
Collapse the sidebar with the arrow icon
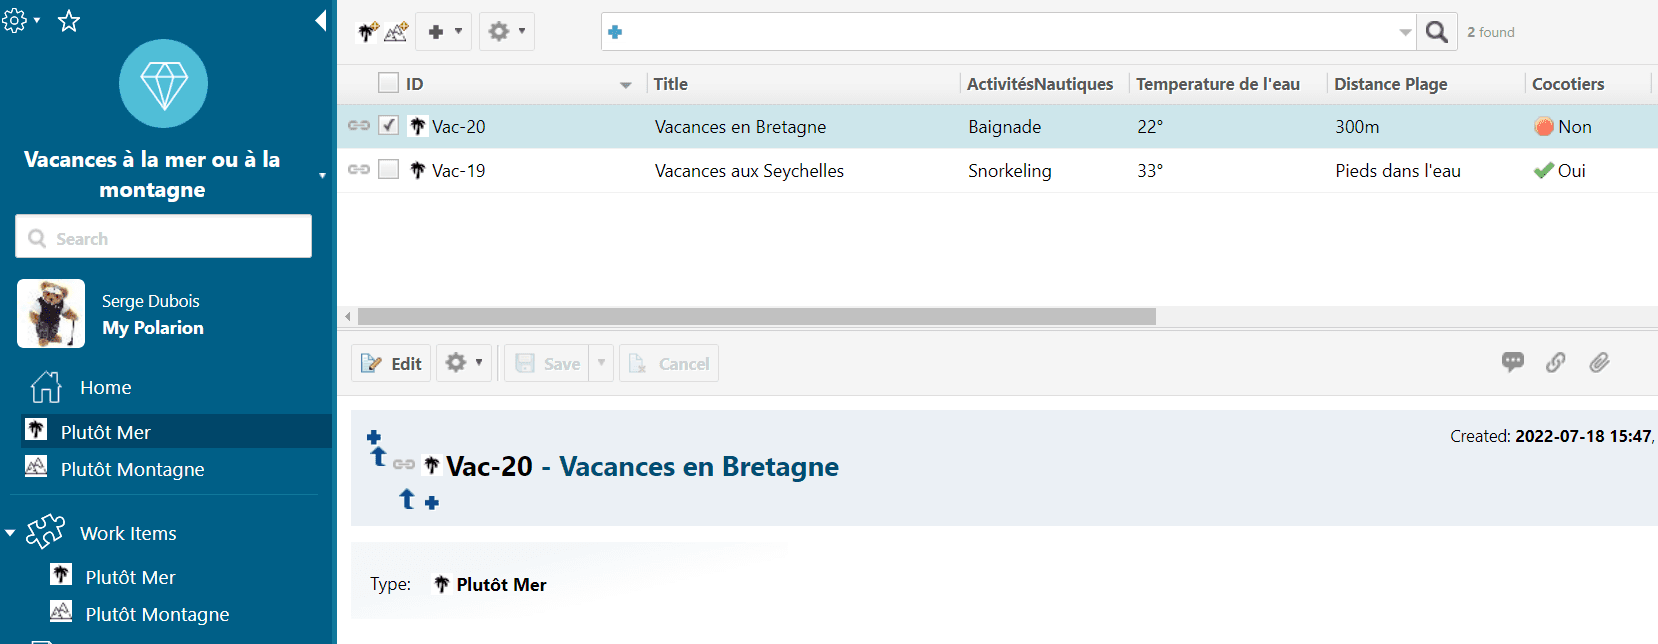click(x=320, y=21)
